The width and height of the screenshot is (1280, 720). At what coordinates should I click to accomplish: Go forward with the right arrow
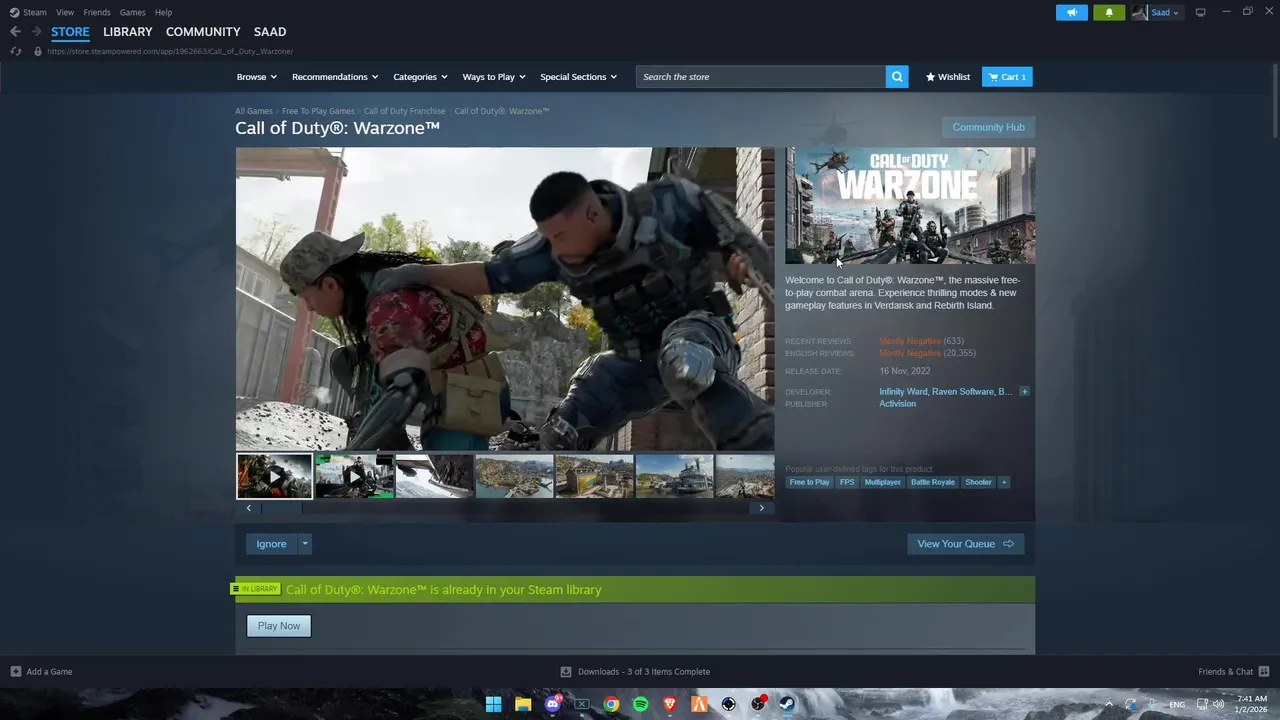pyautogui.click(x=36, y=32)
